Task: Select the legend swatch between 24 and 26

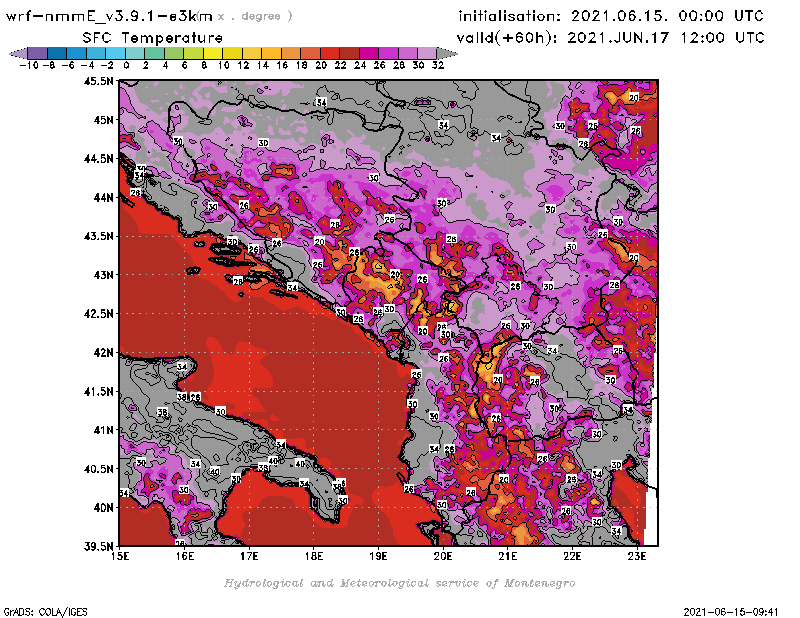Action: coord(369,53)
